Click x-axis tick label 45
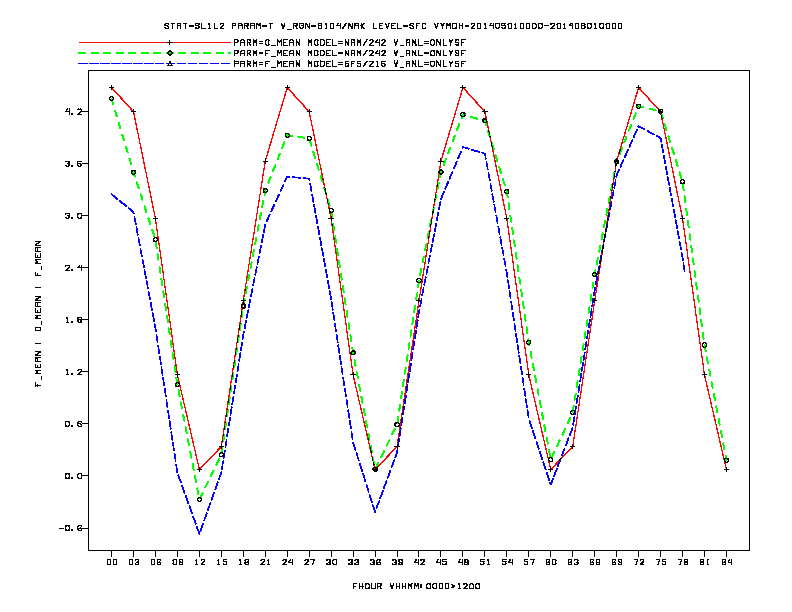Viewport: 792px width, 612px height. (441, 562)
